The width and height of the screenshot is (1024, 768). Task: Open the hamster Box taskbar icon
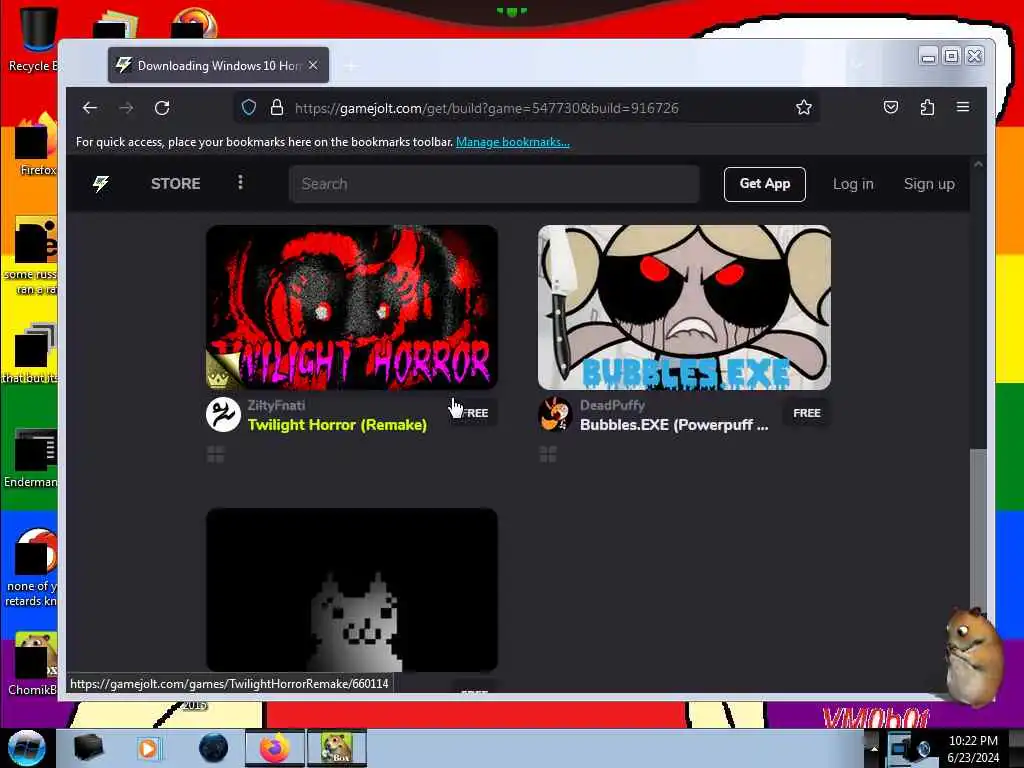point(337,748)
